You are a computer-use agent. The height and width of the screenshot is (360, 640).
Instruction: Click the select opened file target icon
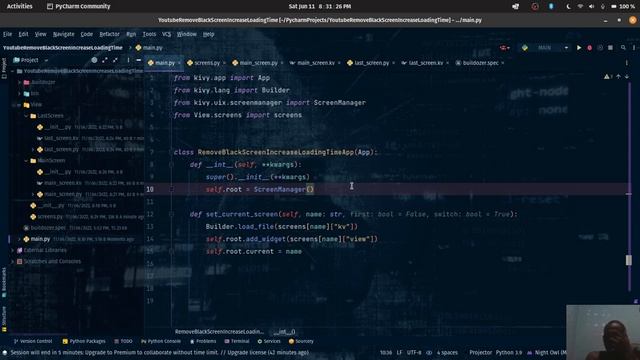[x=94, y=60]
